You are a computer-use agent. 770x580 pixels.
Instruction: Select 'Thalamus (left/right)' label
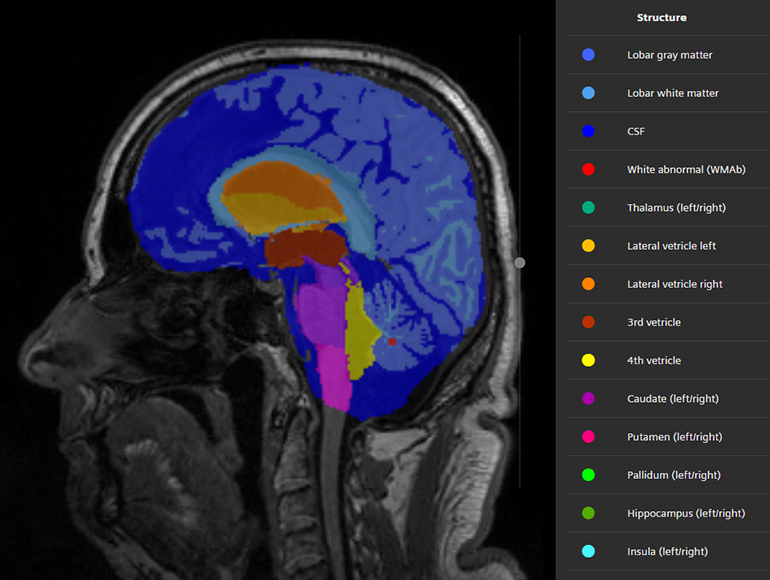[676, 208]
